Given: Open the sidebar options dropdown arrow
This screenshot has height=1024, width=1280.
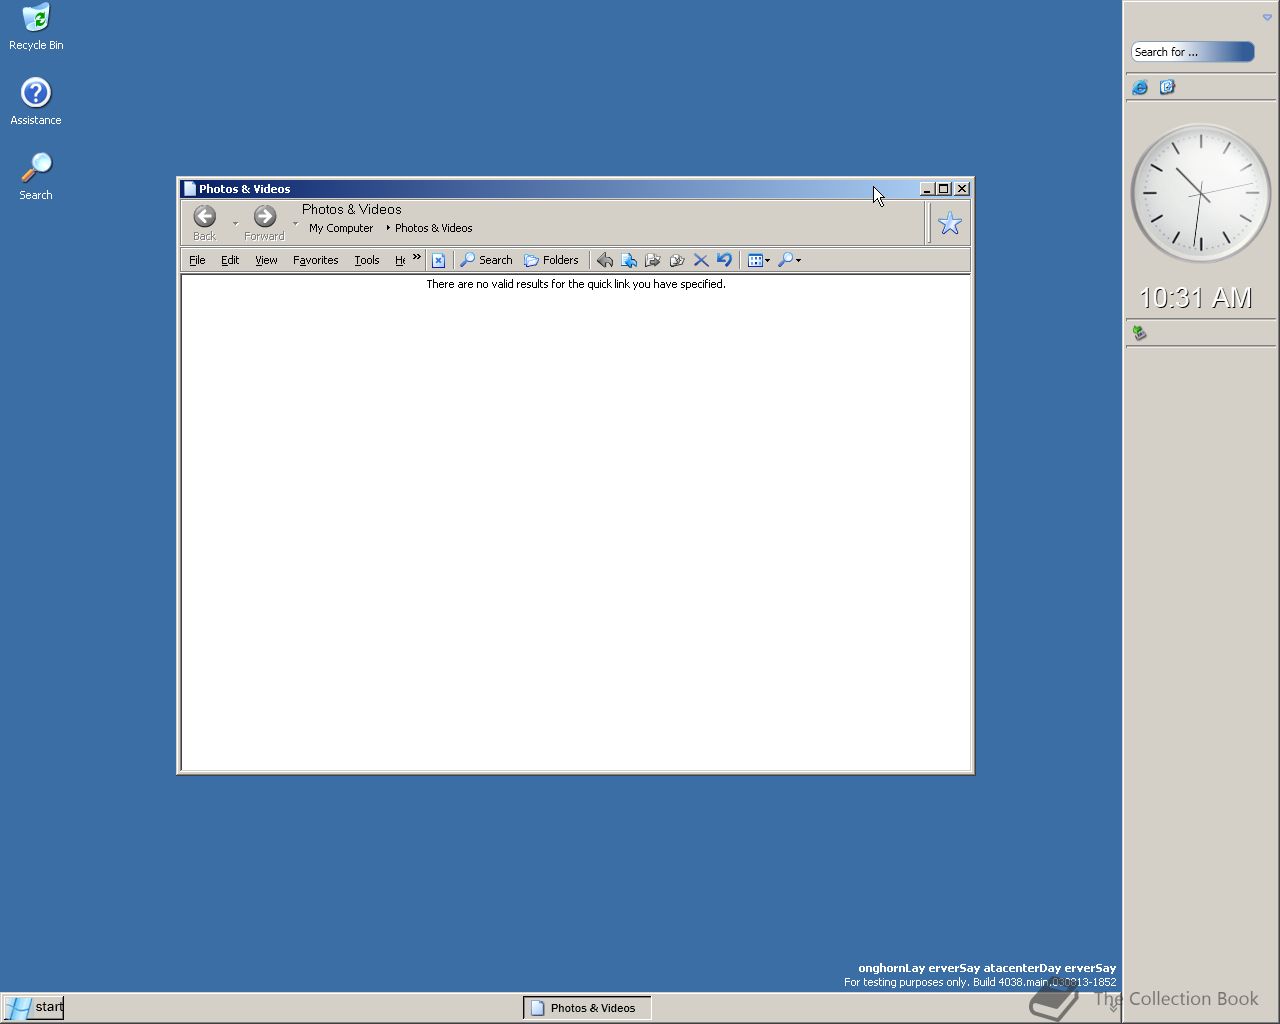Looking at the screenshot, I should pyautogui.click(x=1267, y=17).
